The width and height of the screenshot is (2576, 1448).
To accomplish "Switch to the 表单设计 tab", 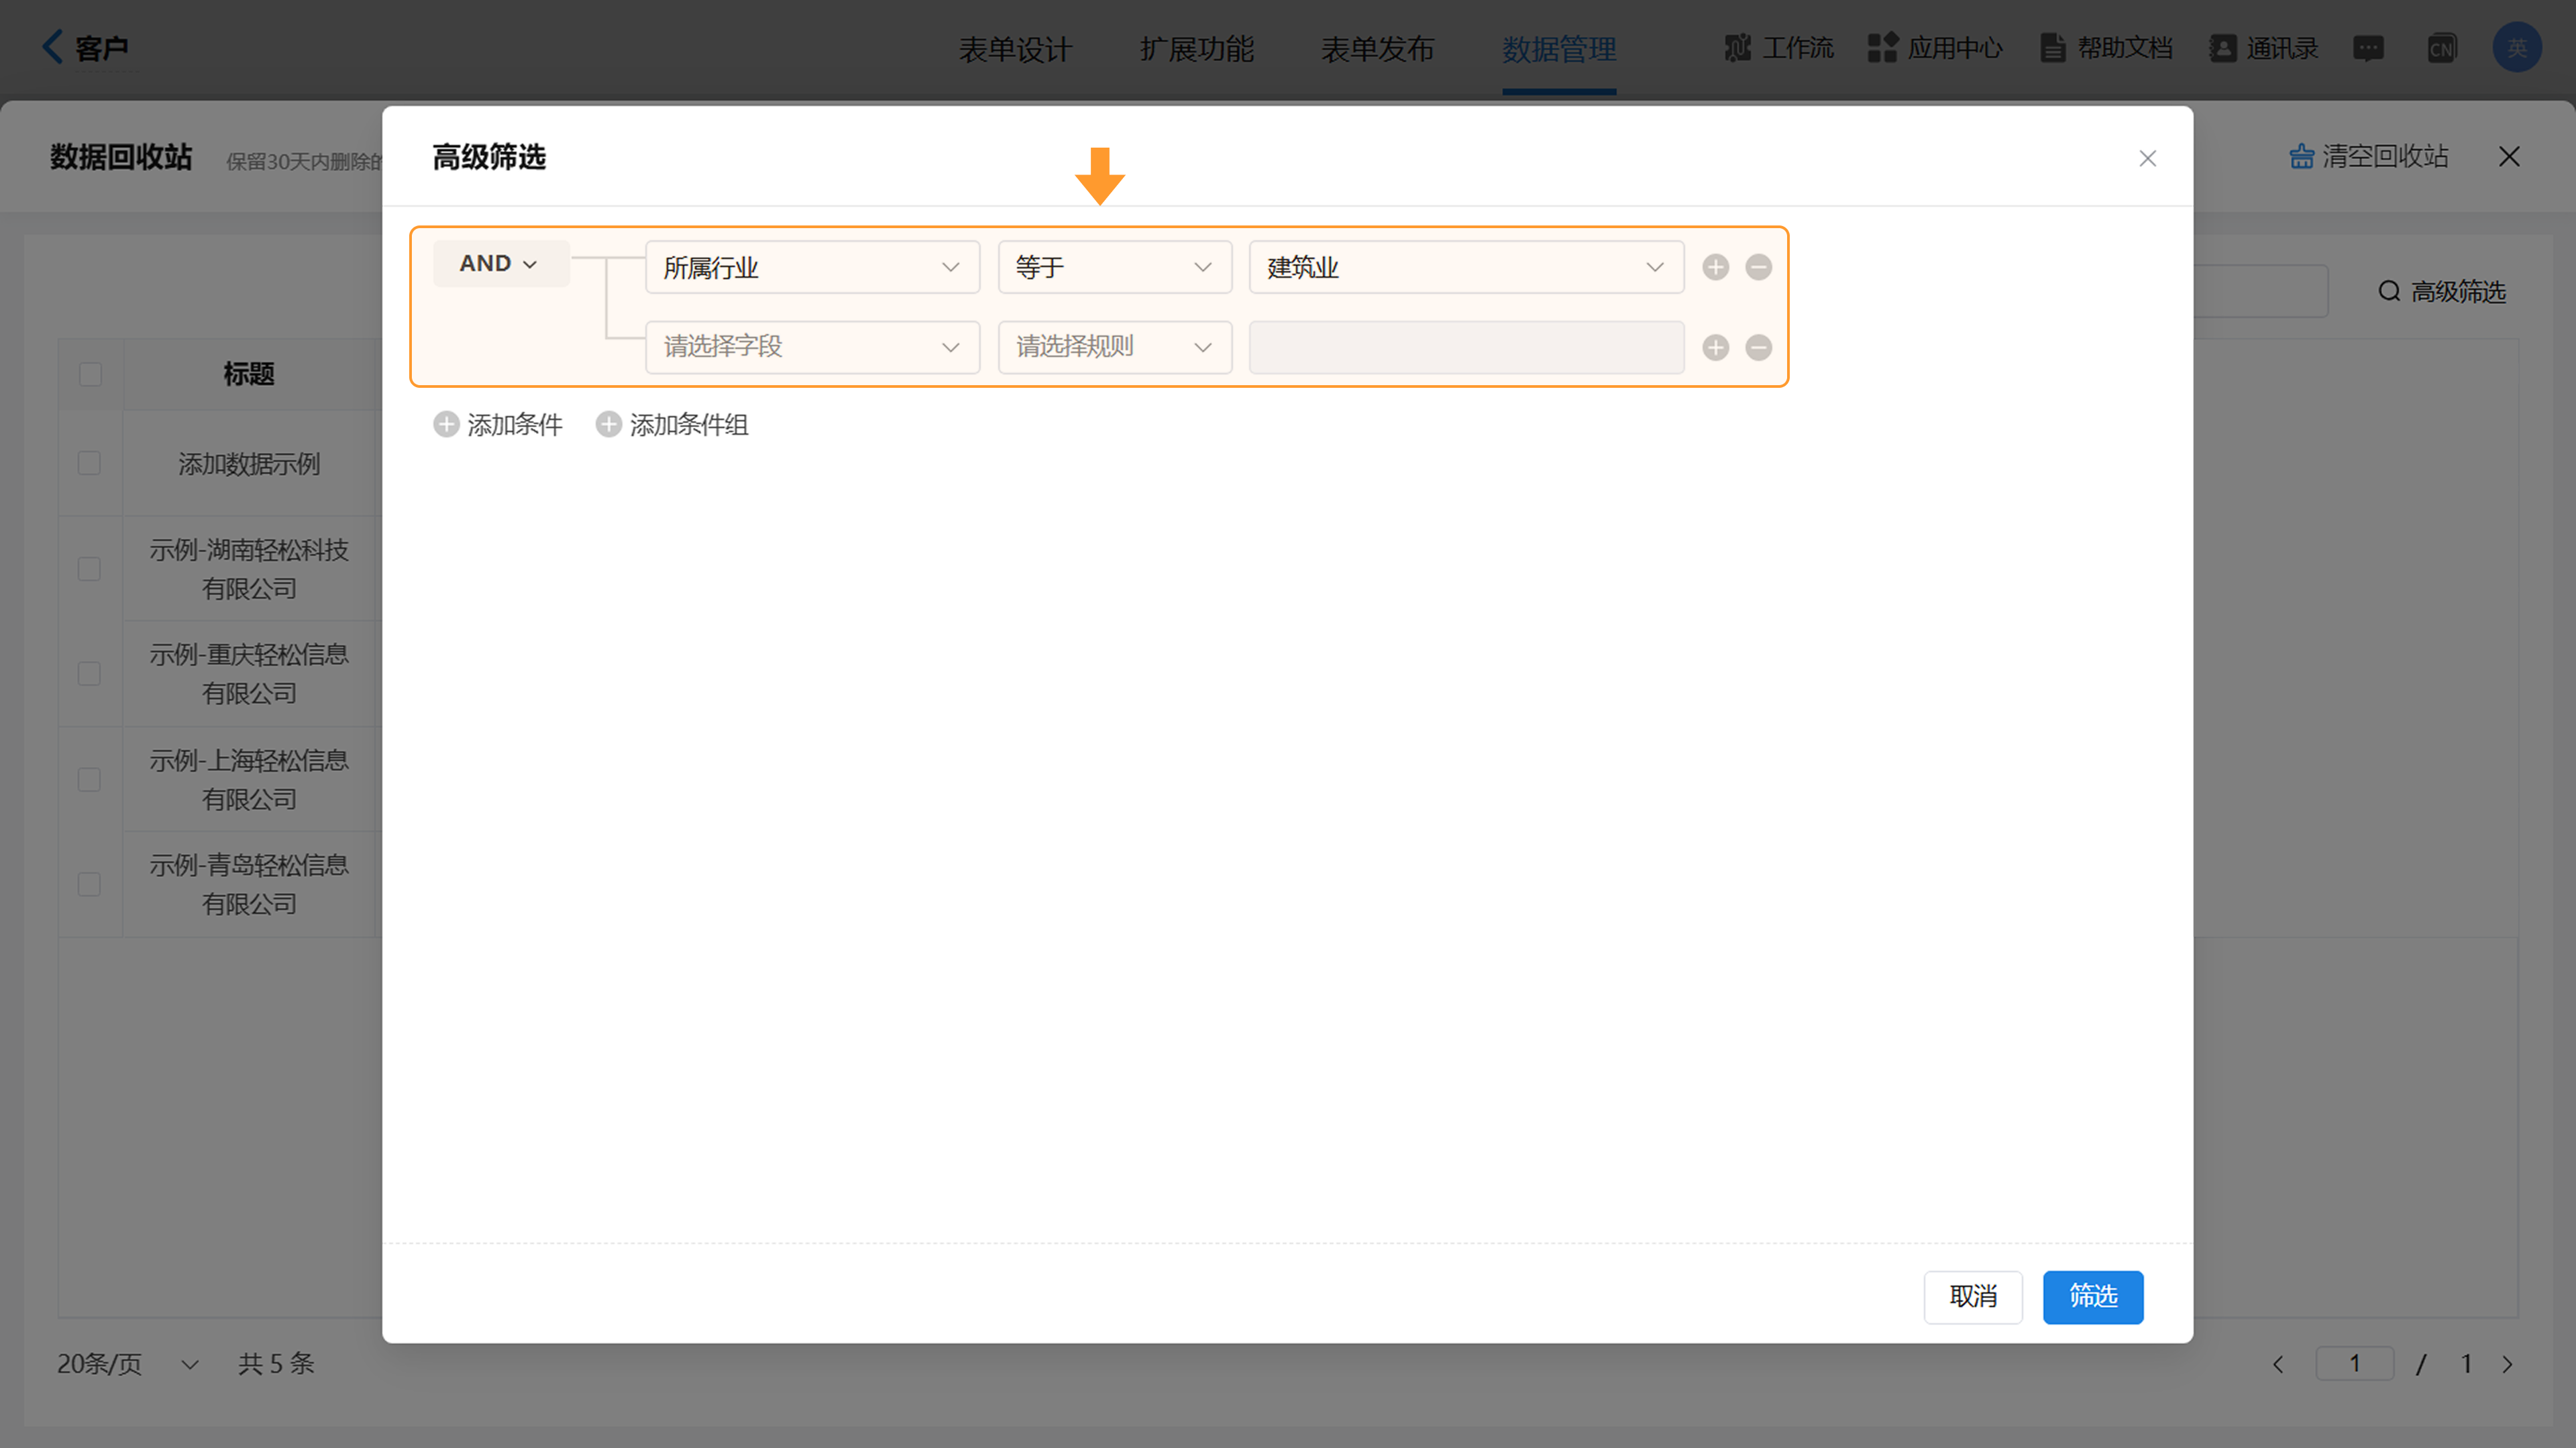I will [x=1015, y=49].
